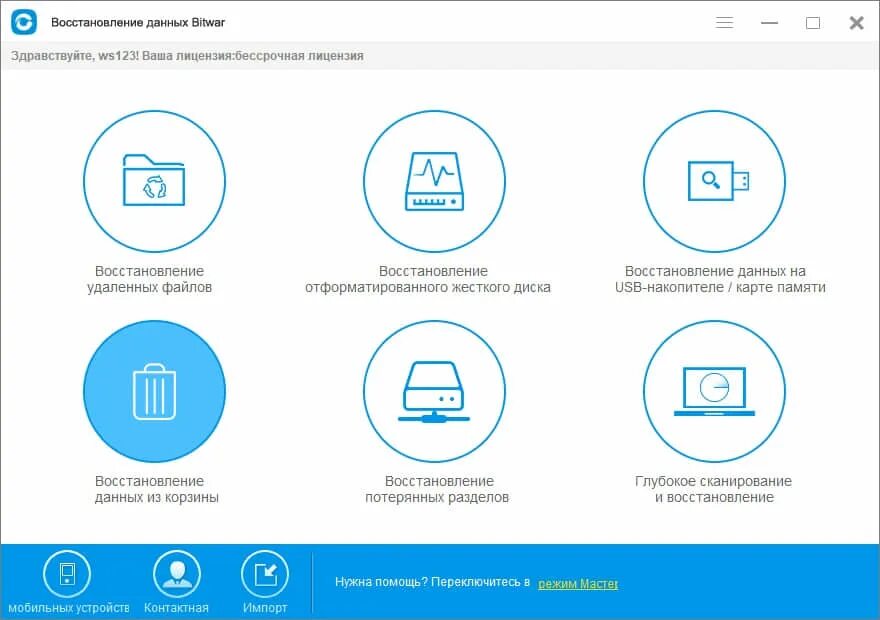Image resolution: width=880 pixels, height=620 pixels.
Task: Click label Восстановление отформатированного жесткого диска
Action: 428,279
